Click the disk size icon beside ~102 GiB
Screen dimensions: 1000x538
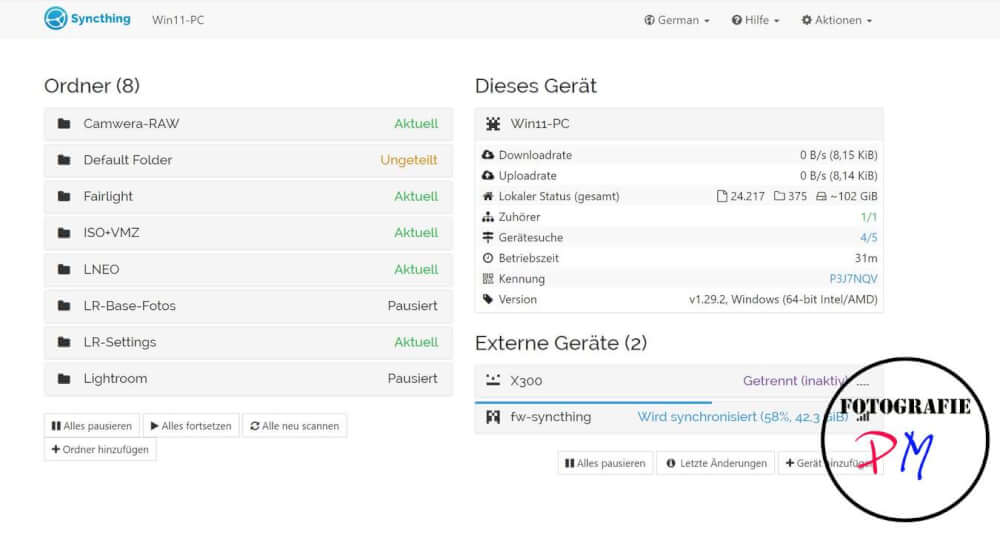click(821, 196)
